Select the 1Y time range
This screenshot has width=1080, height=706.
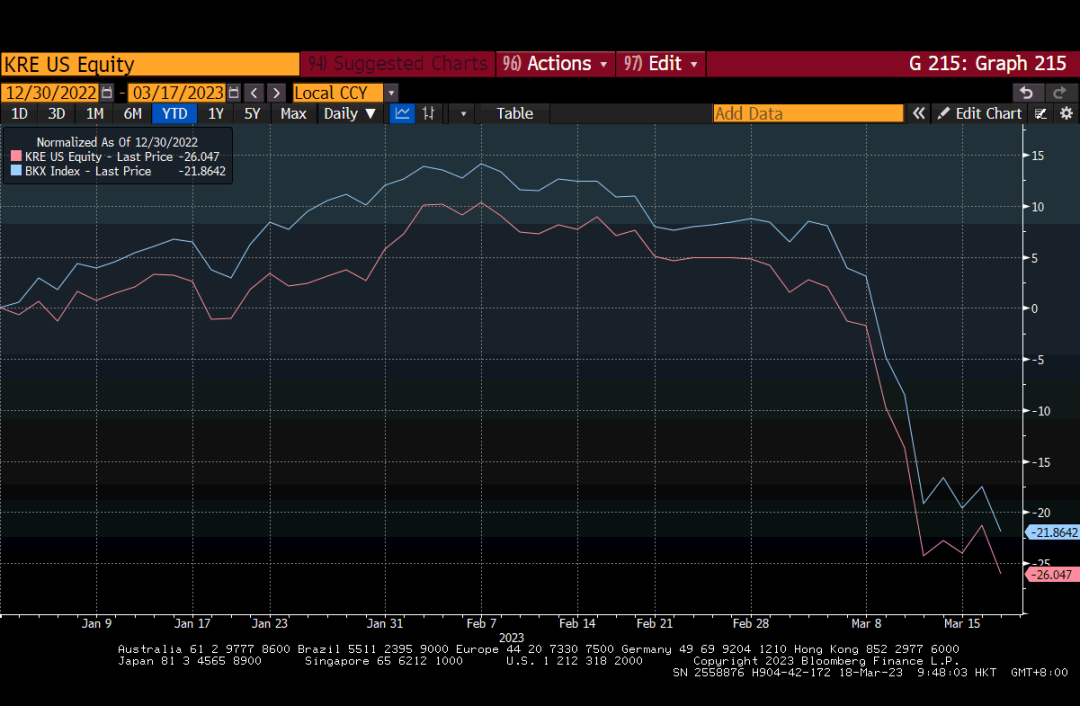click(215, 113)
